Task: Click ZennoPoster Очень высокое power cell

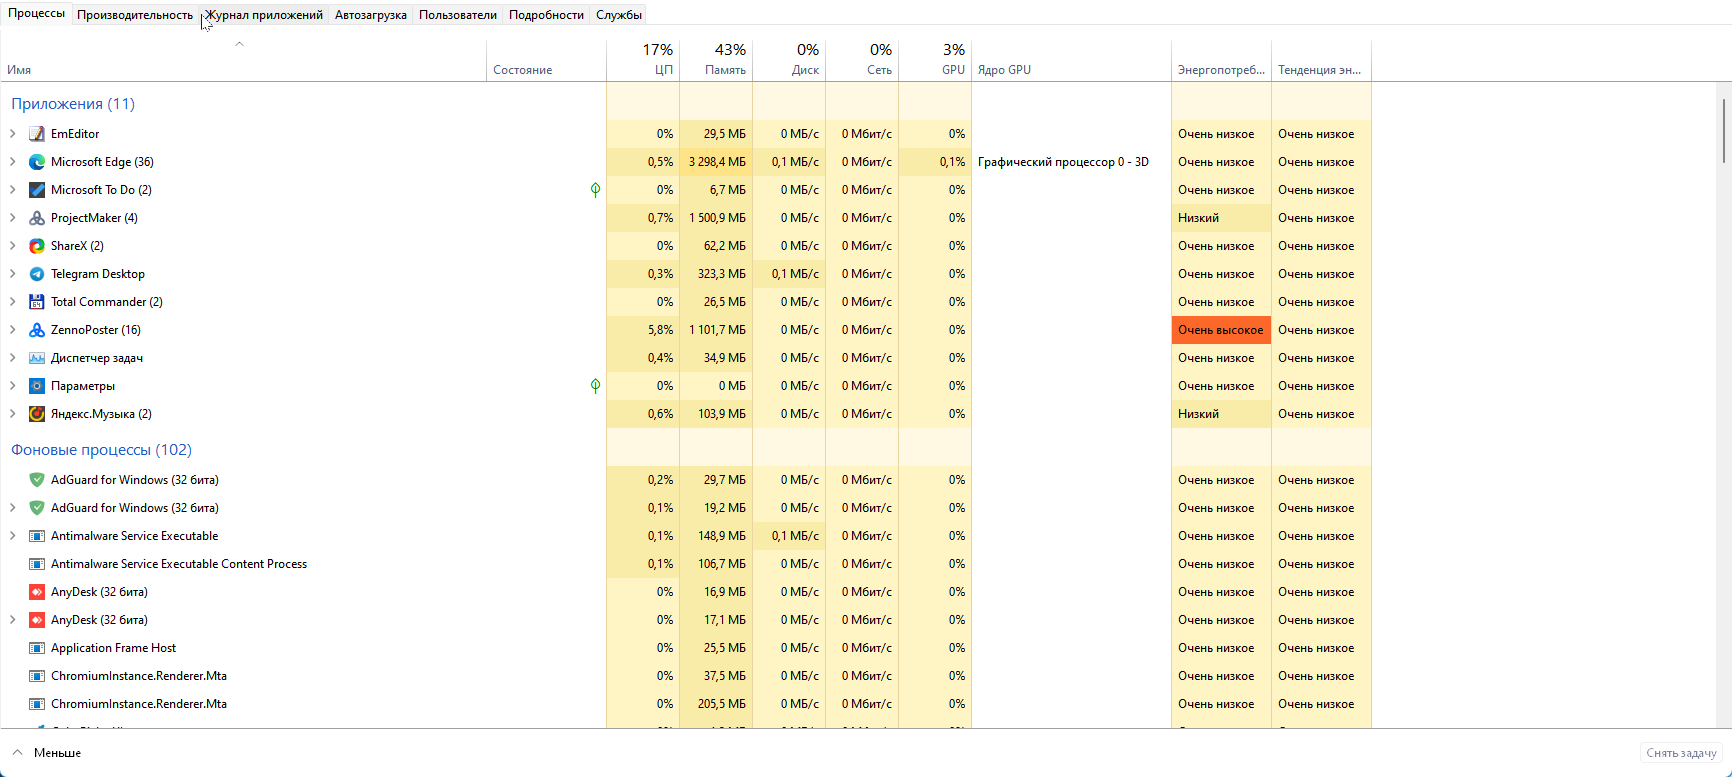Action: coord(1221,330)
